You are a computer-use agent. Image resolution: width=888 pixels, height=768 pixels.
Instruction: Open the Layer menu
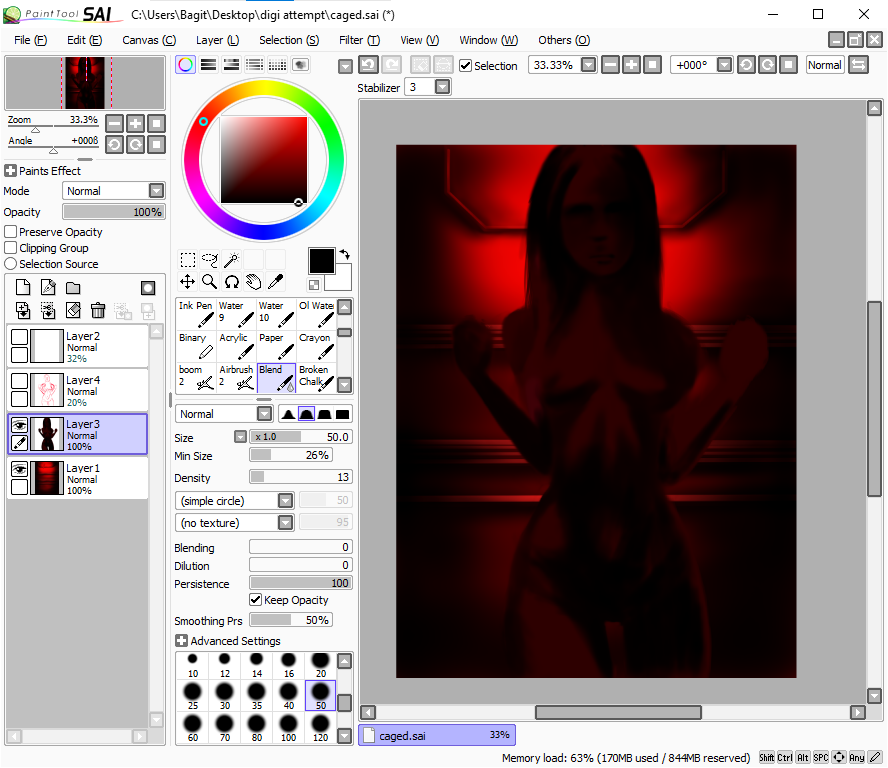pyautogui.click(x=217, y=40)
